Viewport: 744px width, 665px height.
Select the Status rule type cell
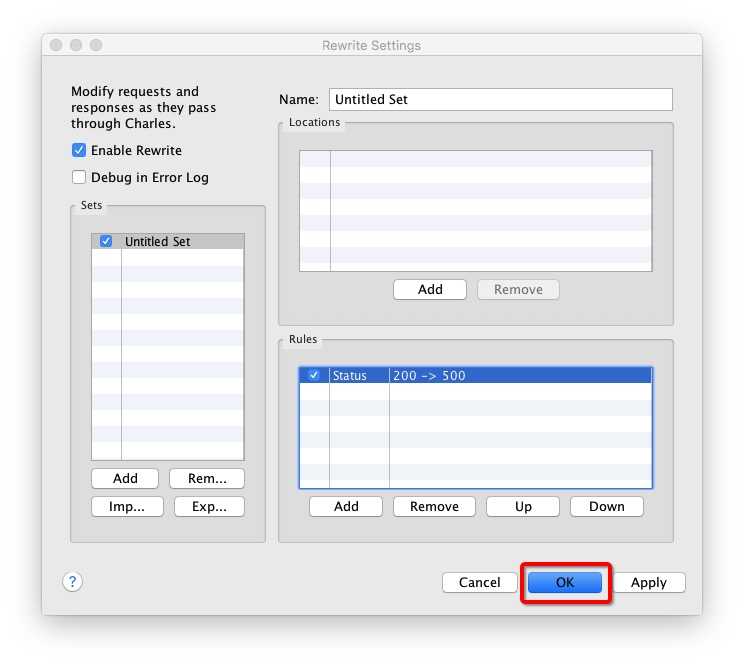click(x=359, y=375)
